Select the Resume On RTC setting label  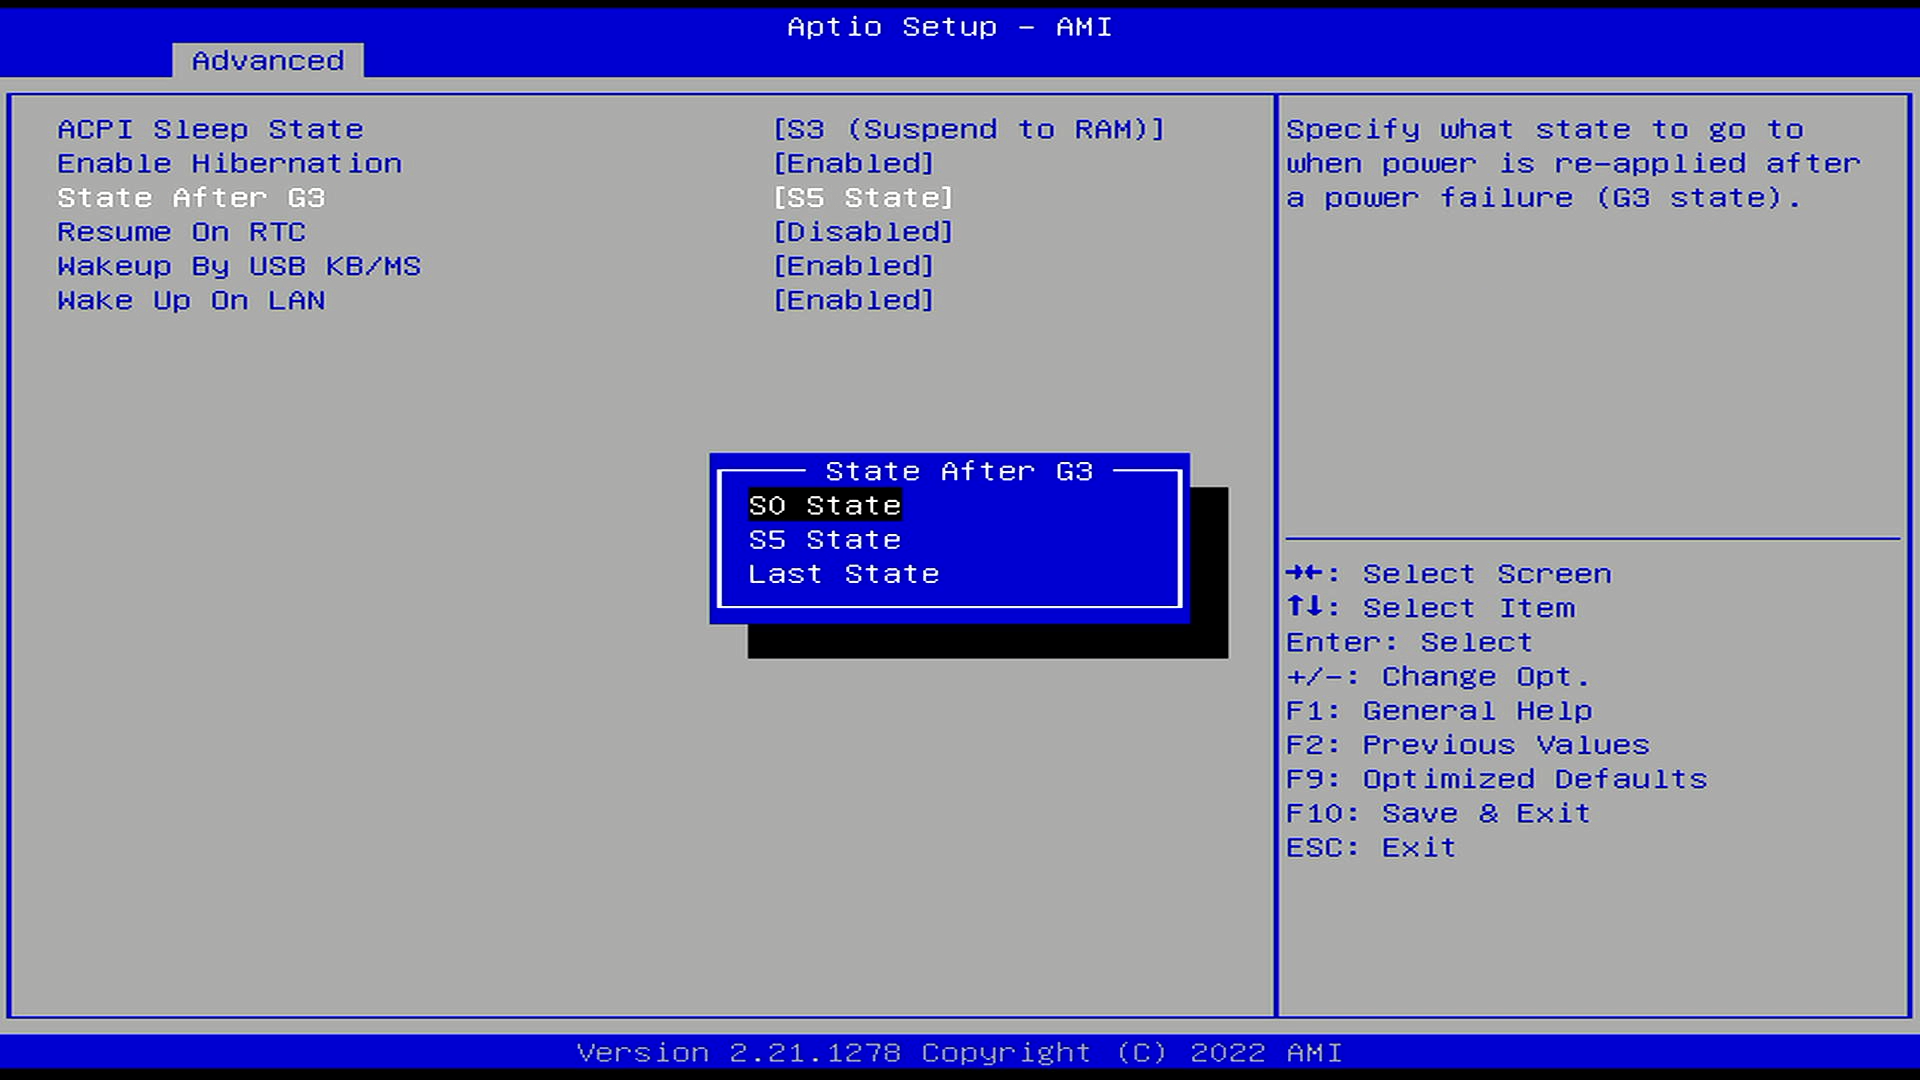click(x=181, y=232)
